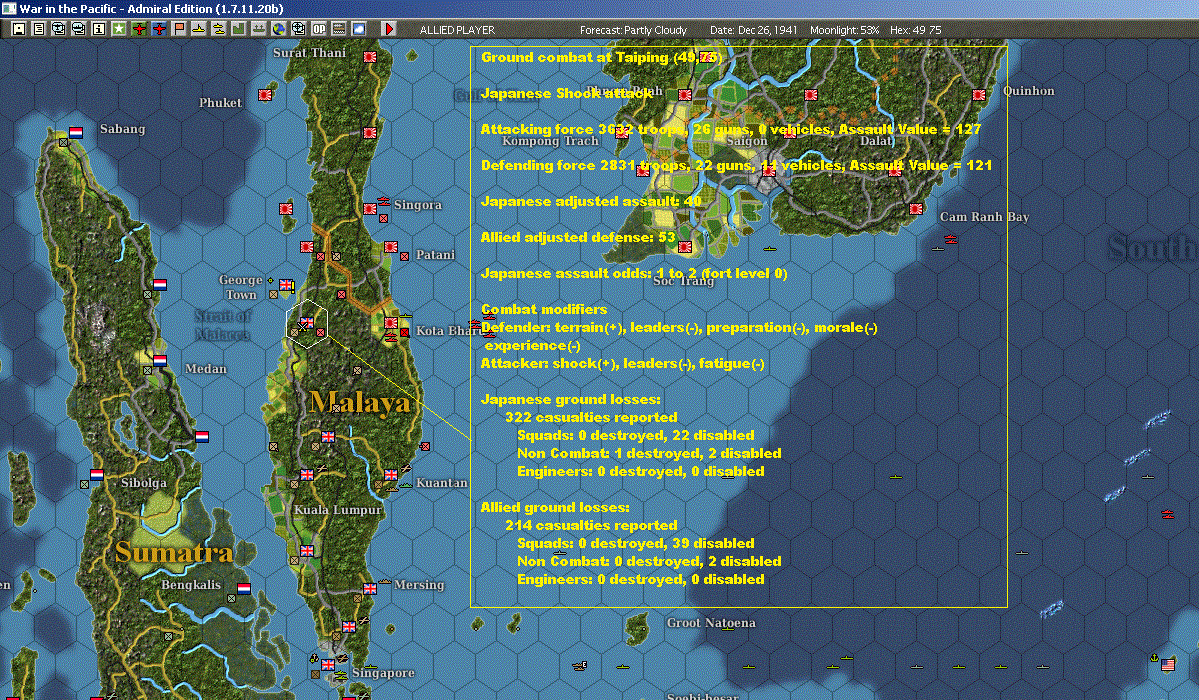Viewport: 1199px width, 700px height.
Task: Click the red end-turn arrow icon
Action: (388, 29)
